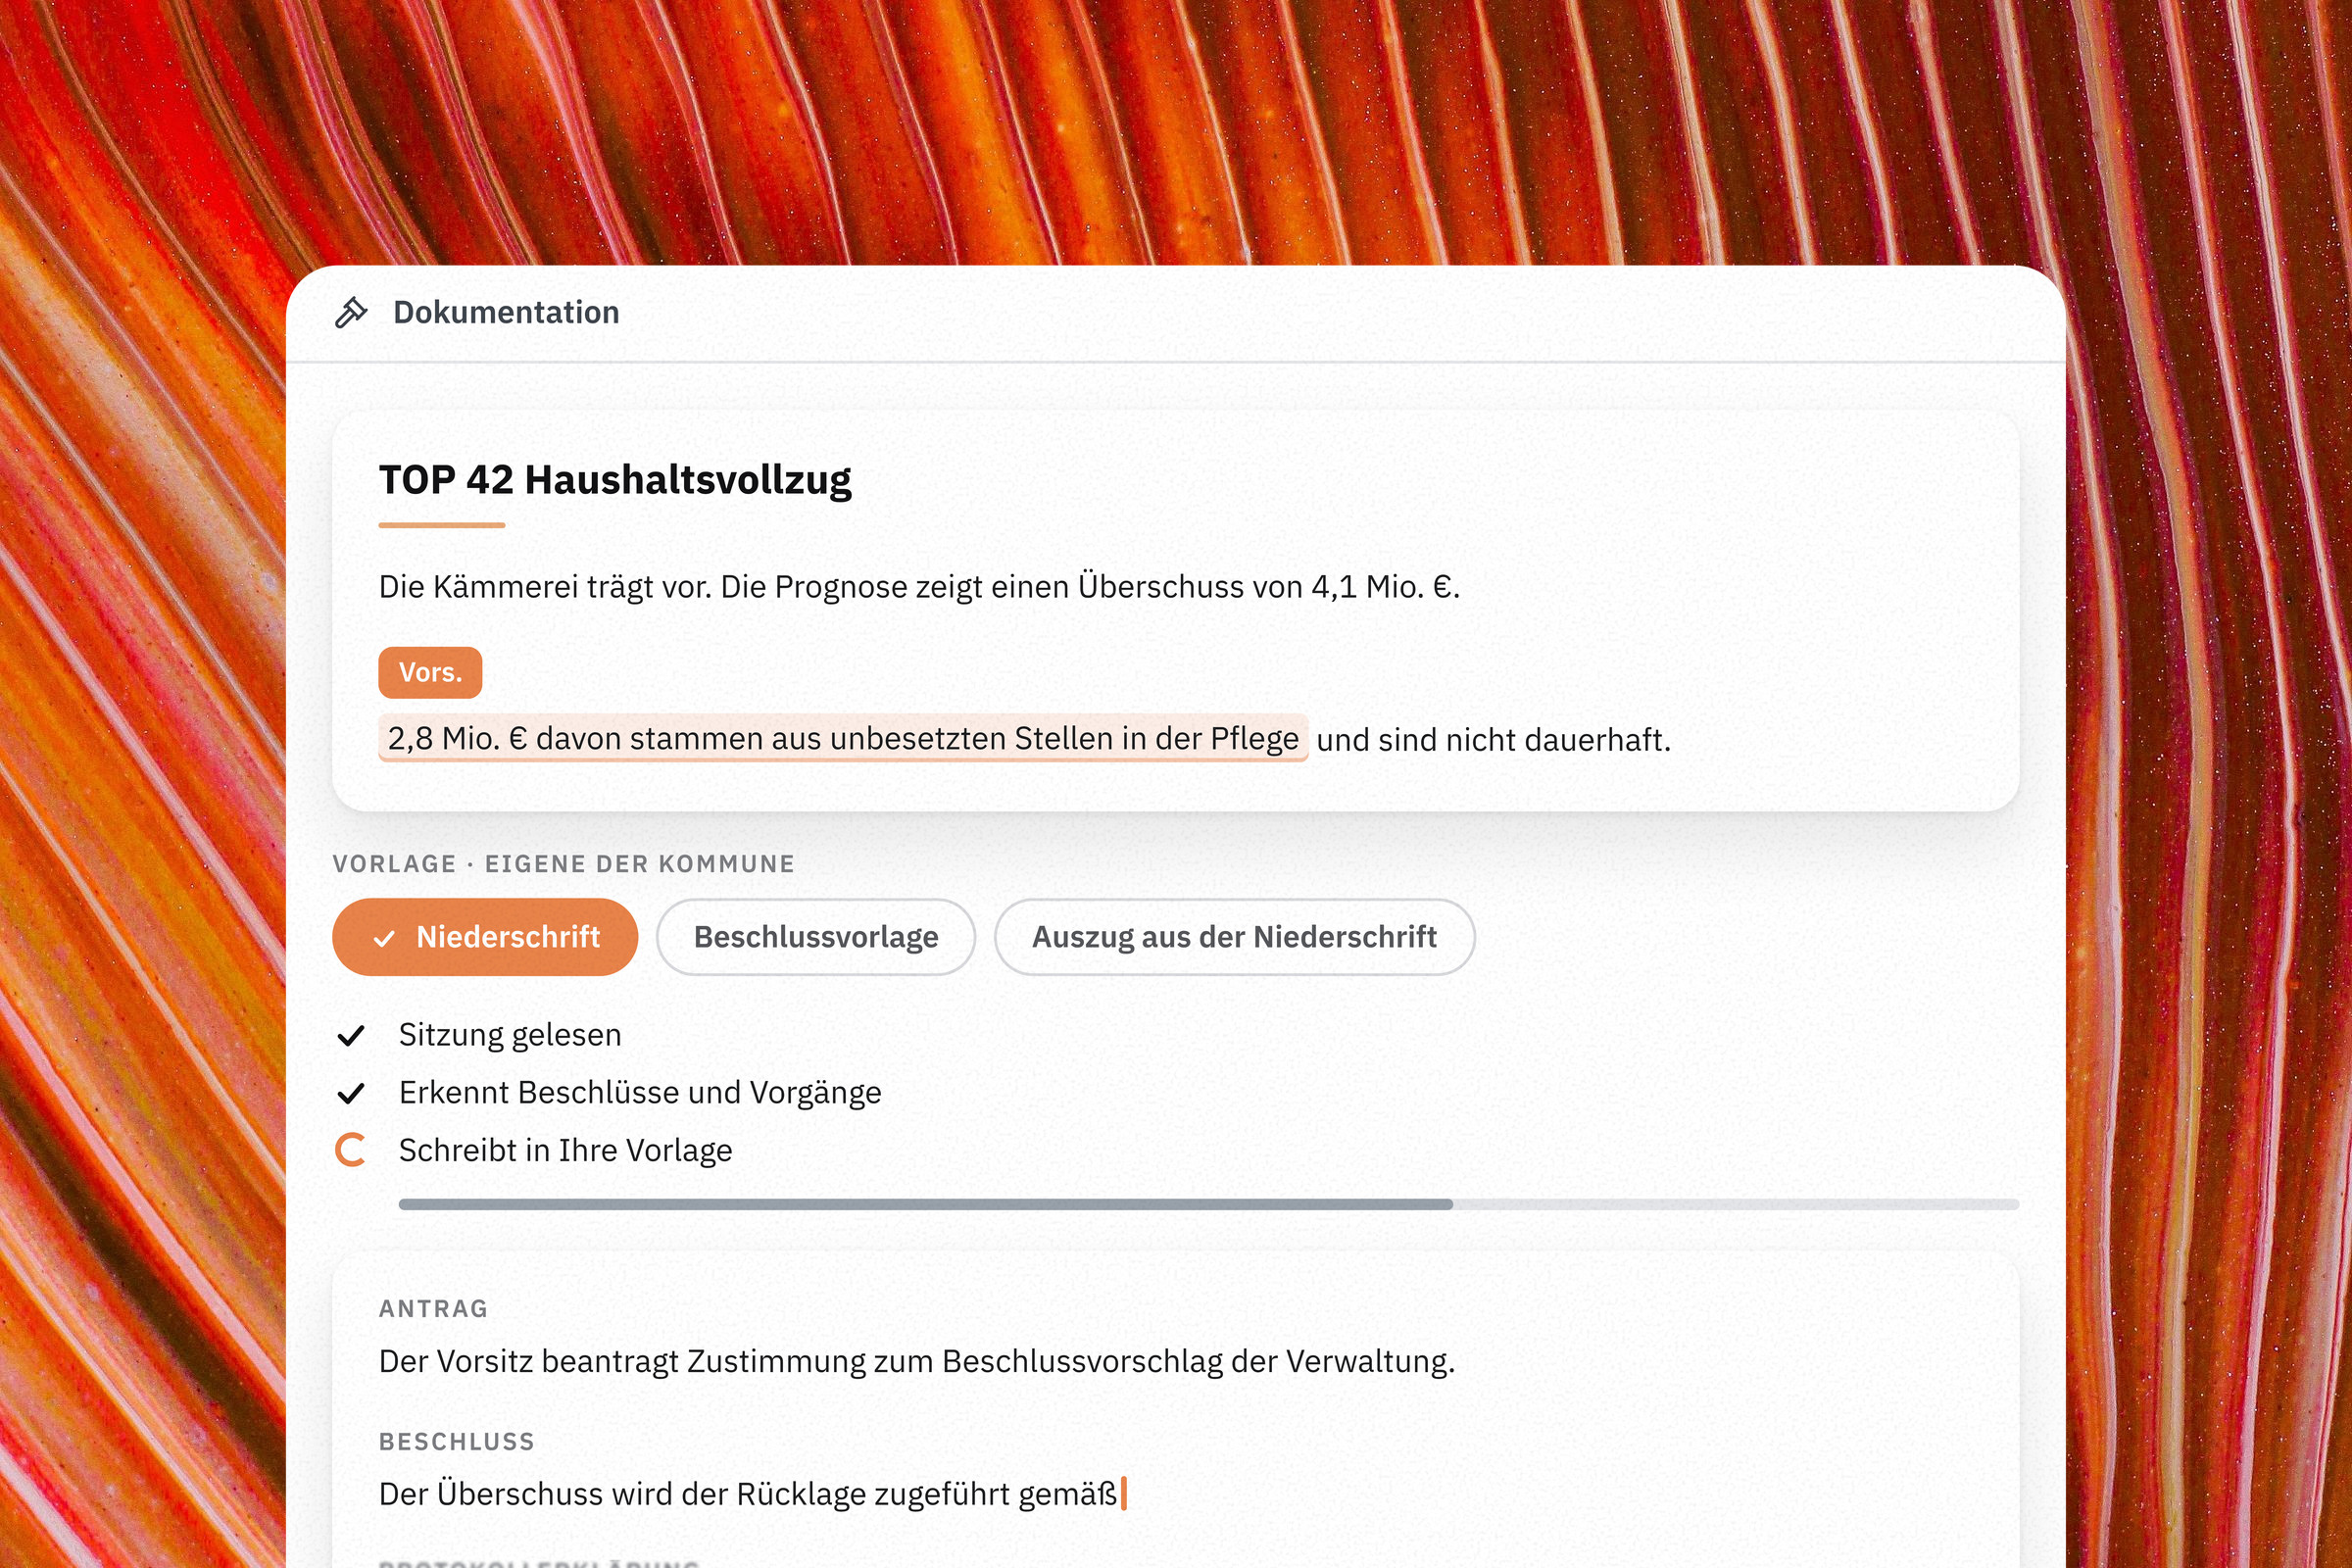Click the Vors. speaker badge
The height and width of the screenshot is (1568, 2352).
430,672
